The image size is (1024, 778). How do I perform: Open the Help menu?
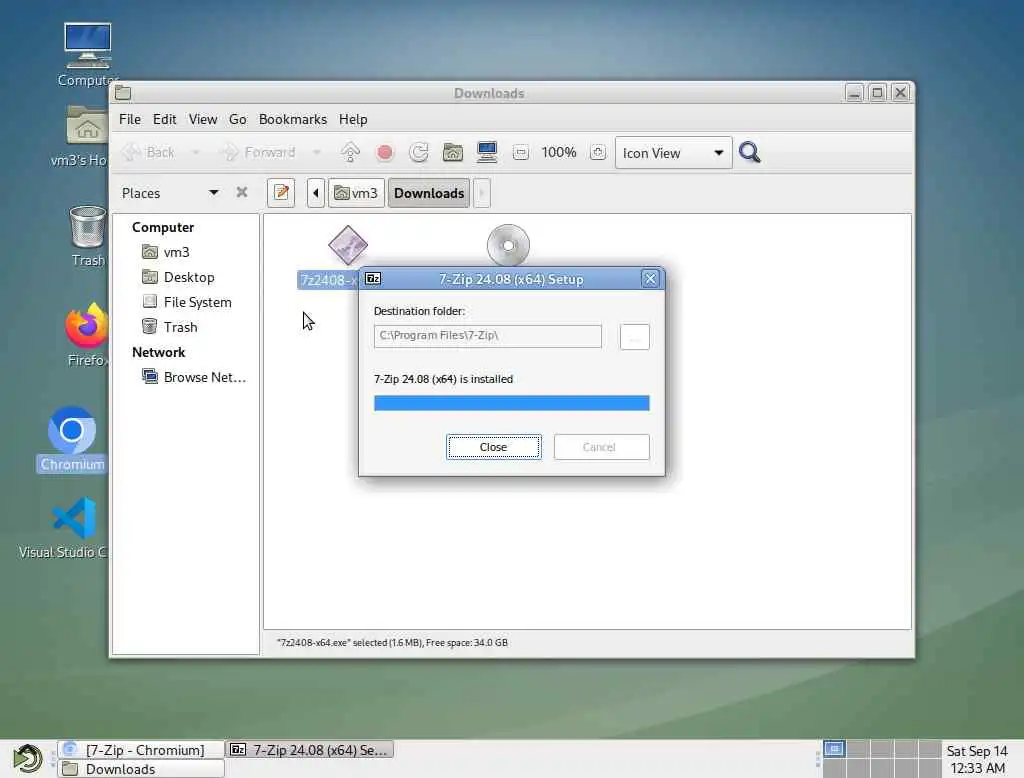click(353, 120)
